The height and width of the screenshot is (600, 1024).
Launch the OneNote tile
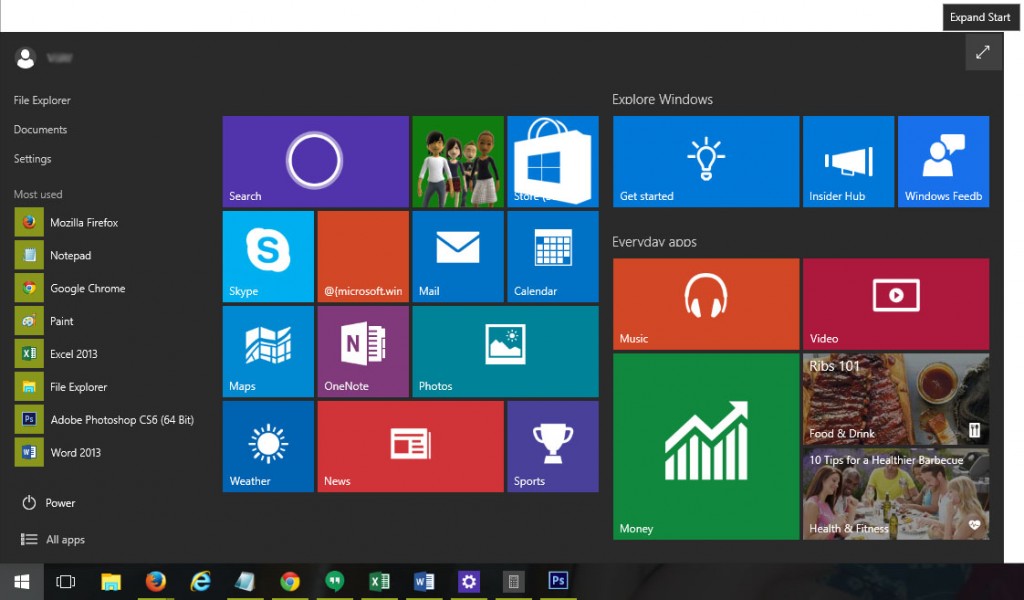click(x=363, y=351)
